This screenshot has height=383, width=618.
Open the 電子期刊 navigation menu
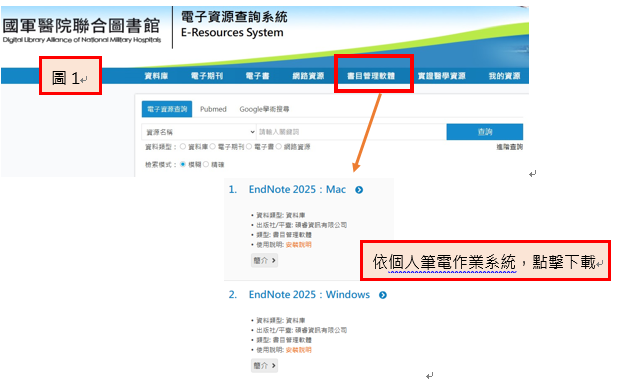tap(207, 76)
